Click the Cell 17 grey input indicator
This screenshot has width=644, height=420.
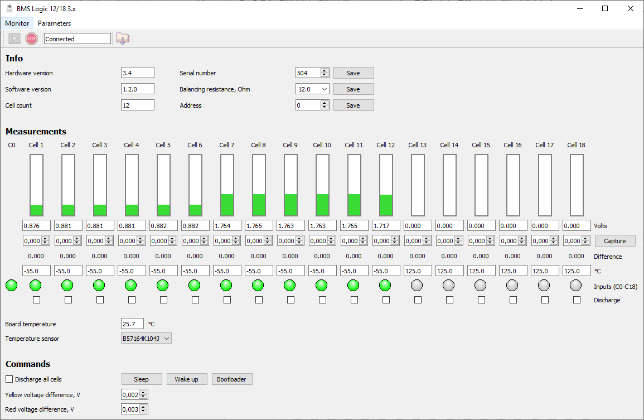pyautogui.click(x=544, y=285)
